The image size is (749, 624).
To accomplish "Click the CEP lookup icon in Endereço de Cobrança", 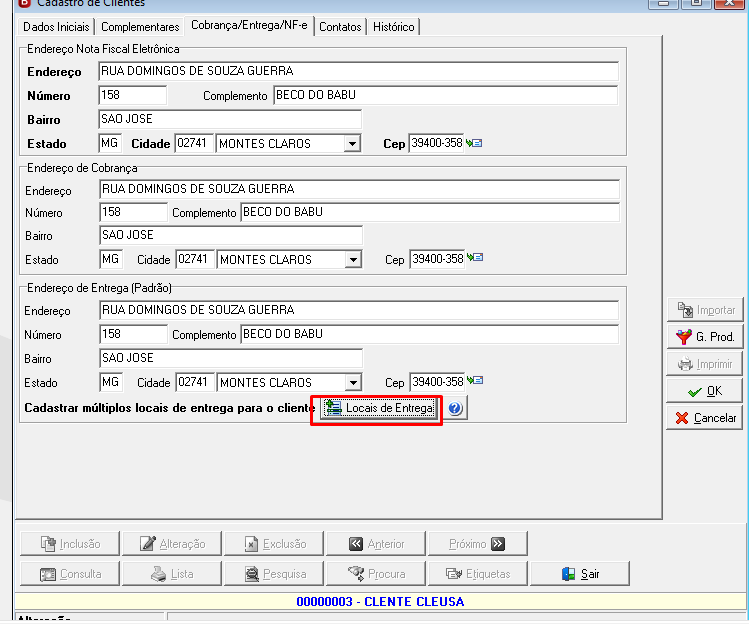I will point(475,258).
